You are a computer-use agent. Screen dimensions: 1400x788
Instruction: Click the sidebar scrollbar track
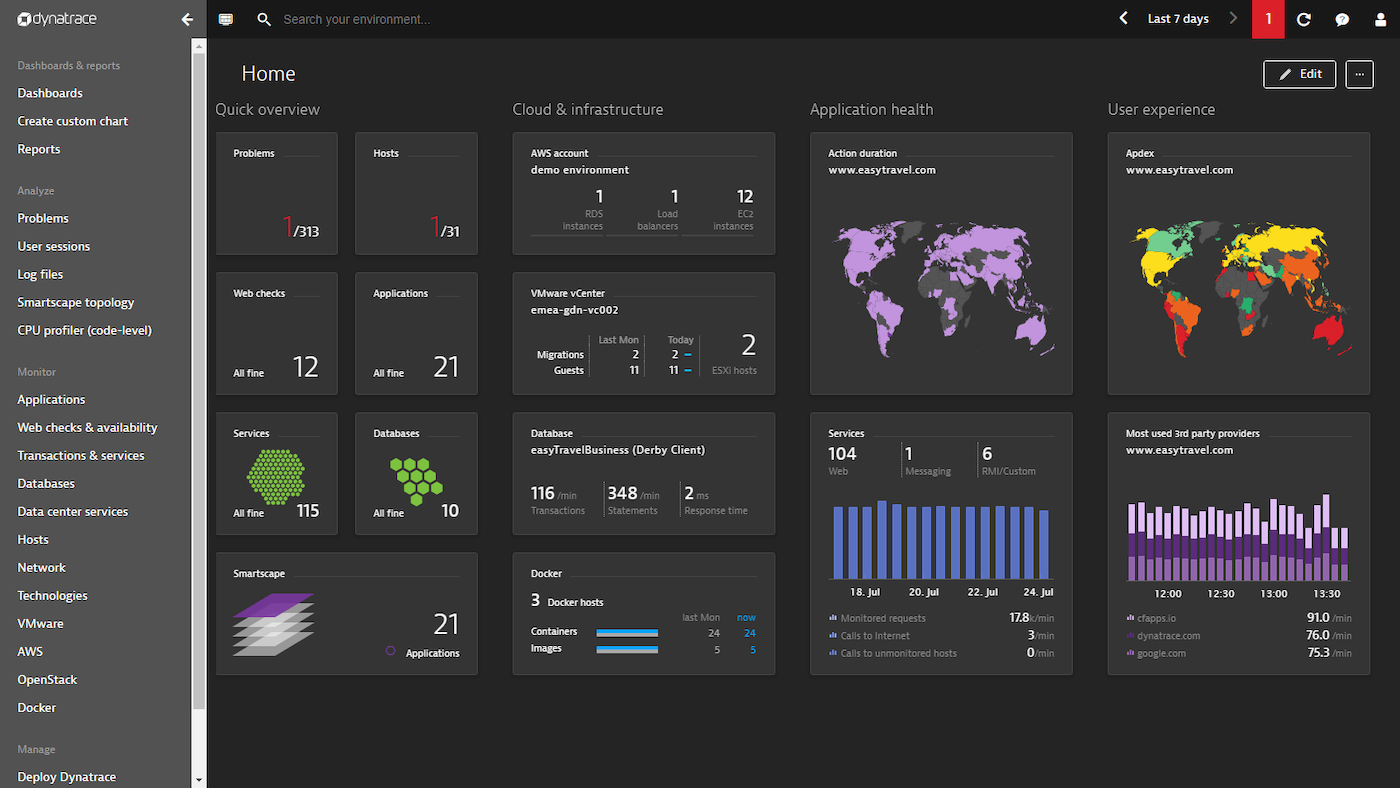click(x=199, y=400)
